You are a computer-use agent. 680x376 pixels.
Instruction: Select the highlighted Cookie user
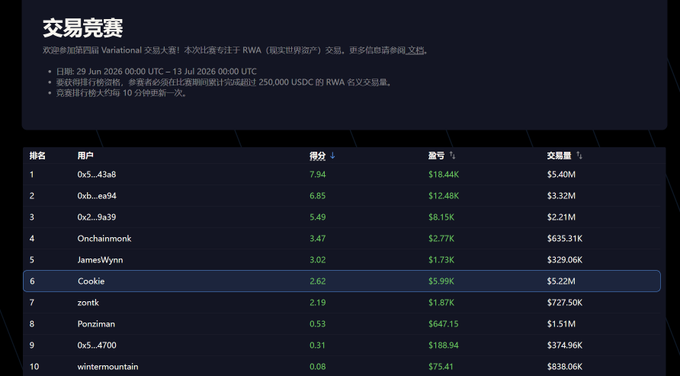point(91,281)
